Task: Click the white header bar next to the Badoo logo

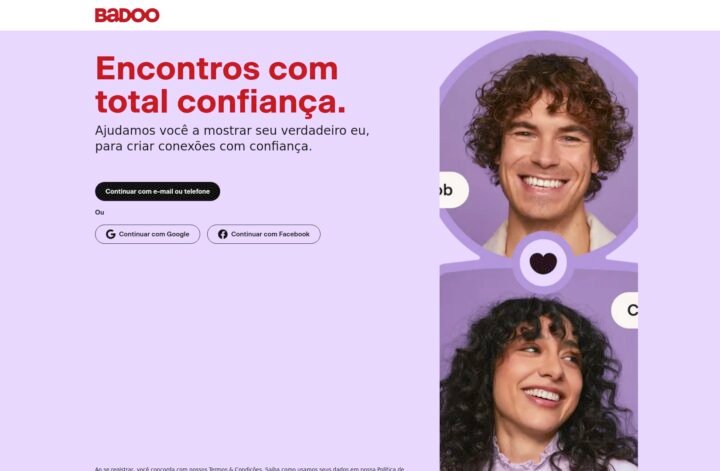Action: point(413,15)
